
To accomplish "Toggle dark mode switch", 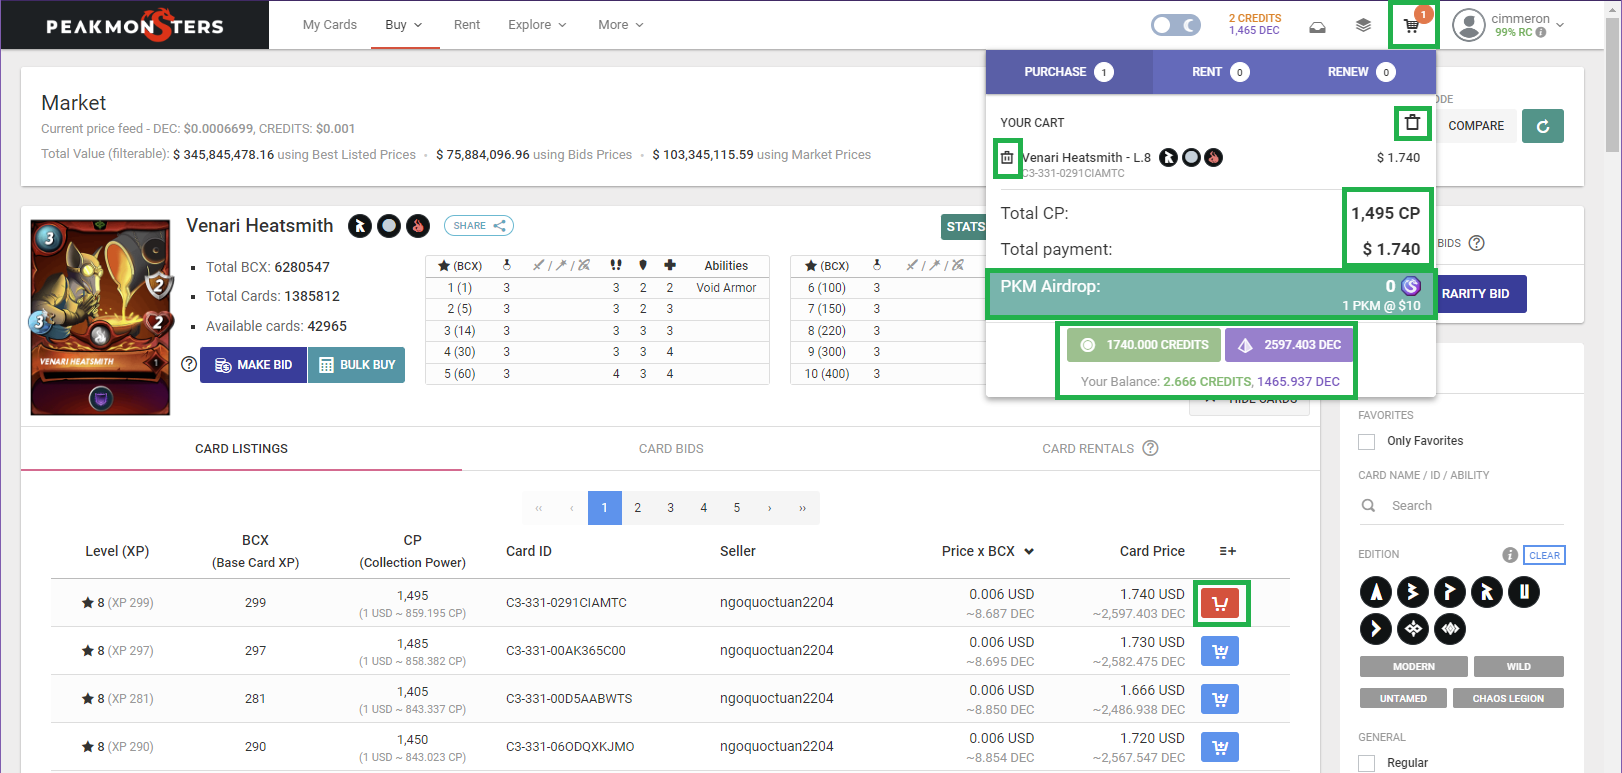I will click(1176, 25).
